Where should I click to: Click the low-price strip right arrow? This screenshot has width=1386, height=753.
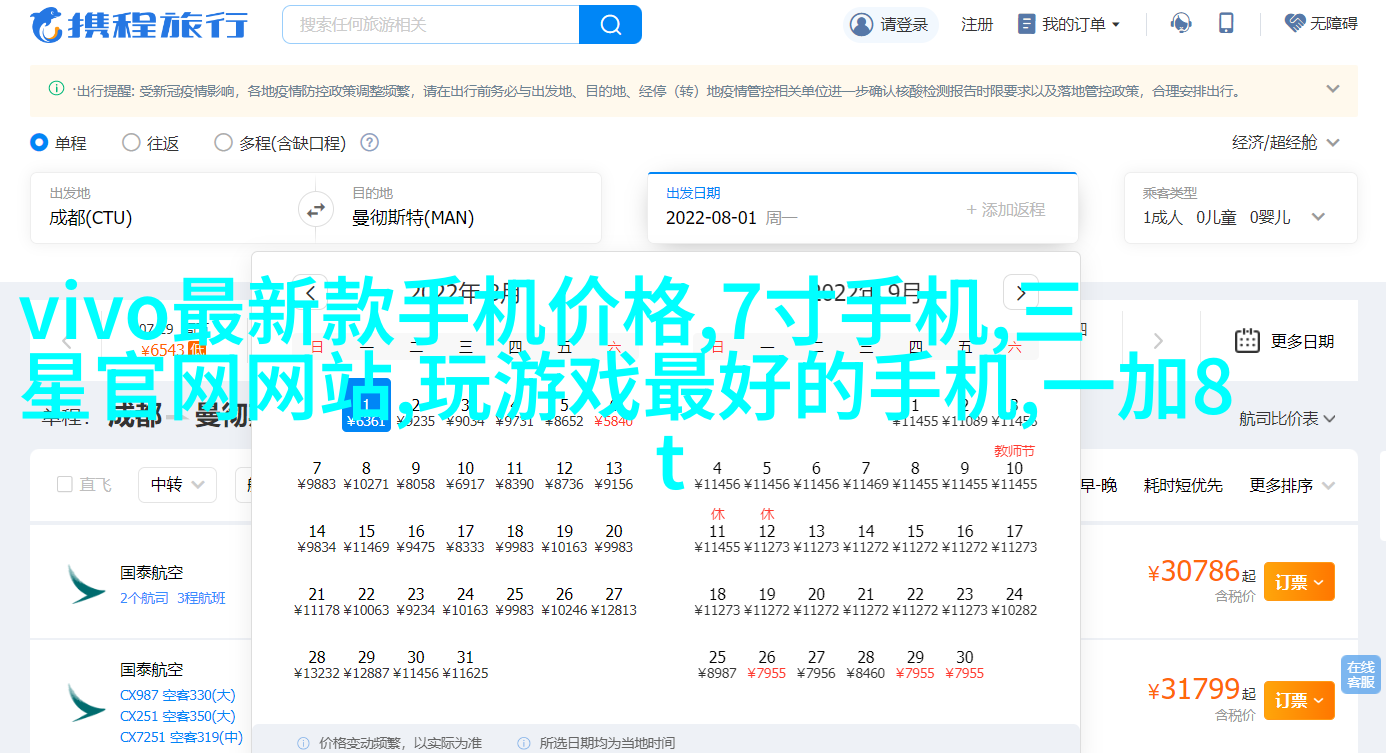[1158, 341]
